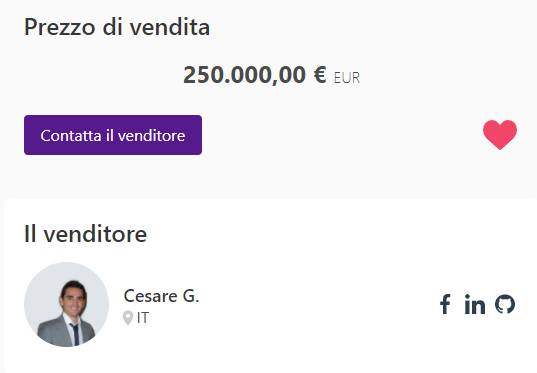This screenshot has height=373, width=537.
Task: Open the seller's Facebook profile icon
Action: click(445, 304)
